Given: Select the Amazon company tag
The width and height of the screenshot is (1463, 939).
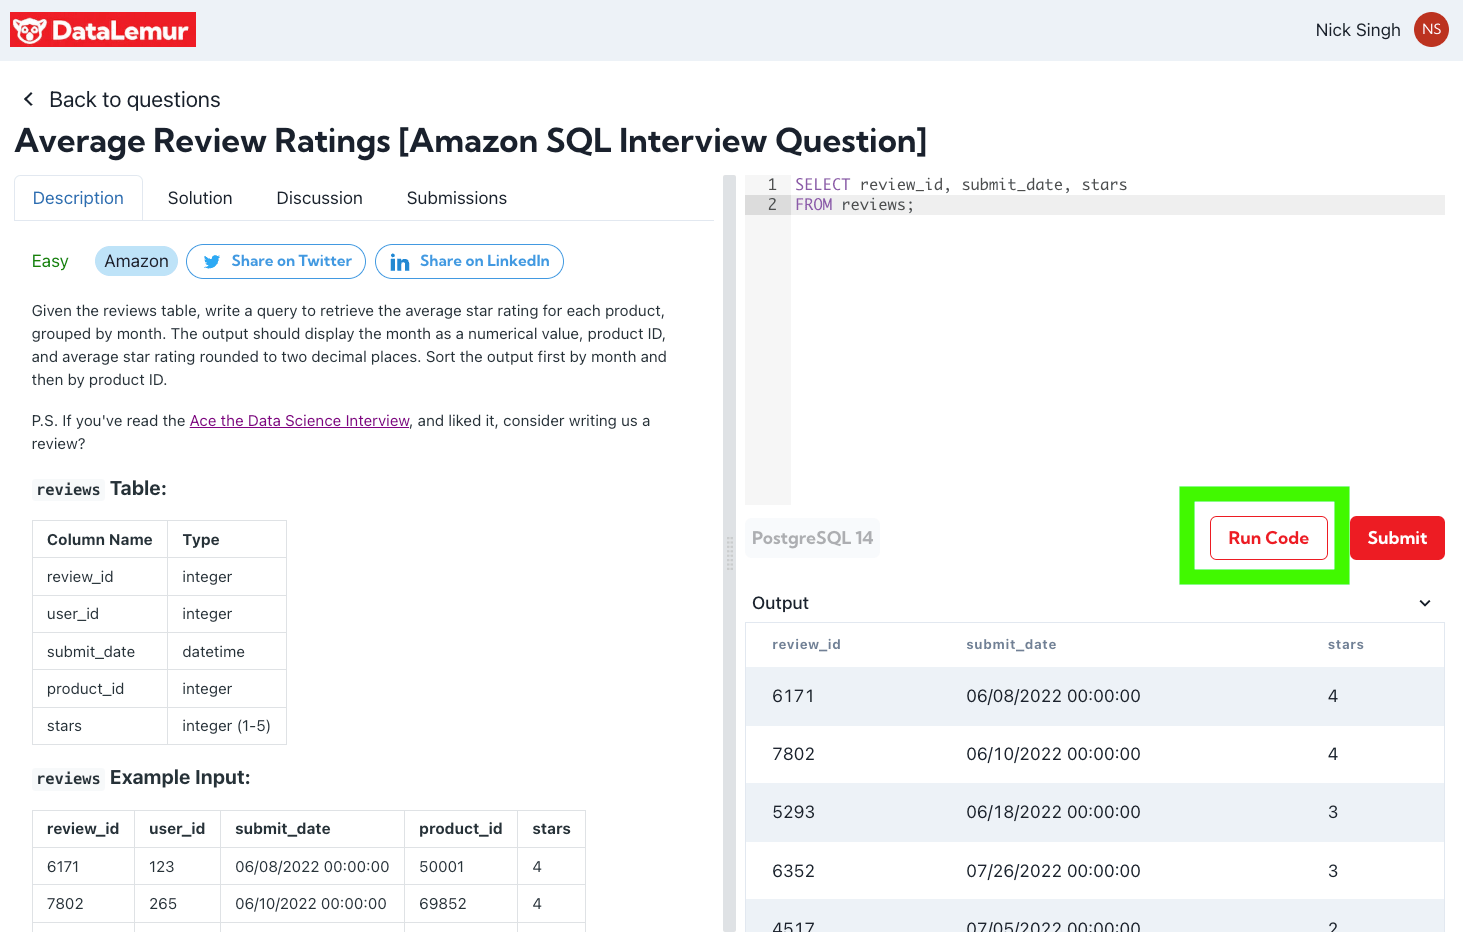Looking at the screenshot, I should click(136, 261).
